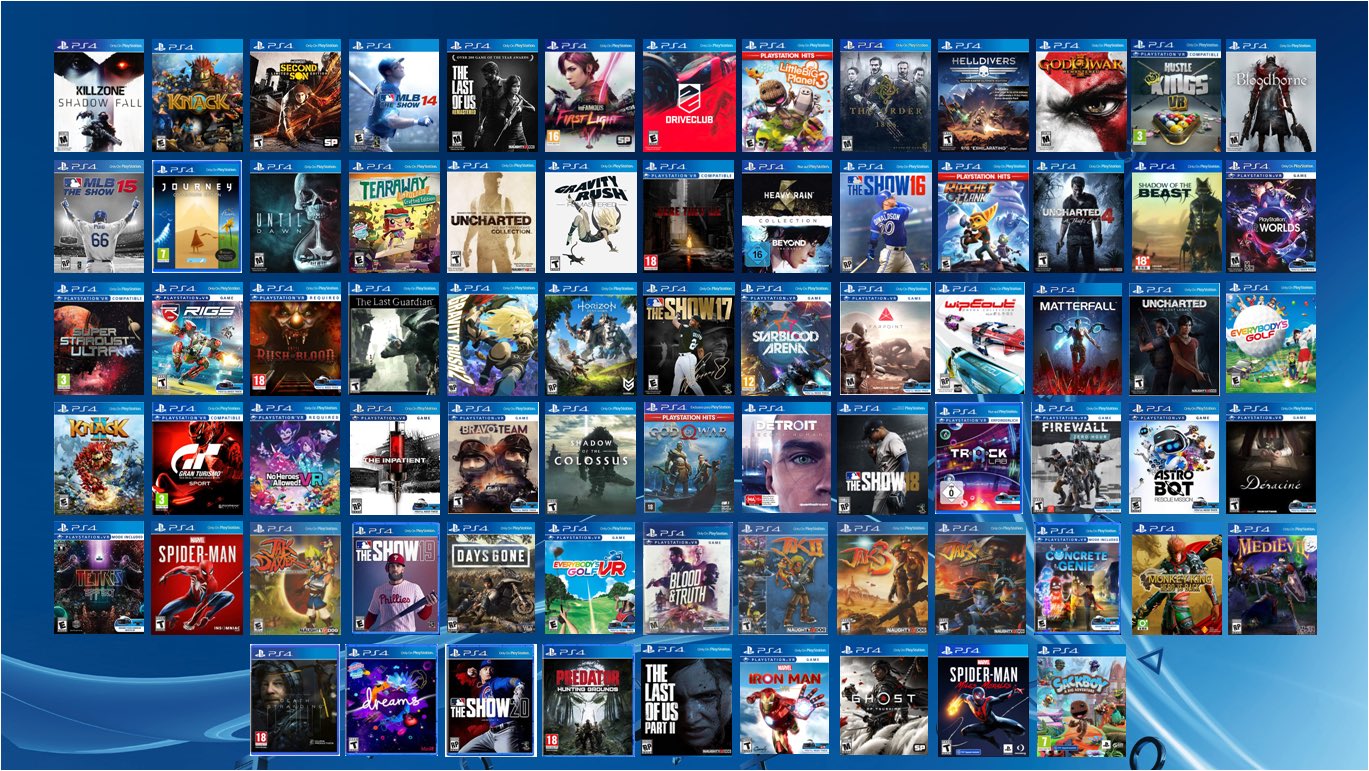
Task: Click the Jak II cover
Action: pos(783,578)
